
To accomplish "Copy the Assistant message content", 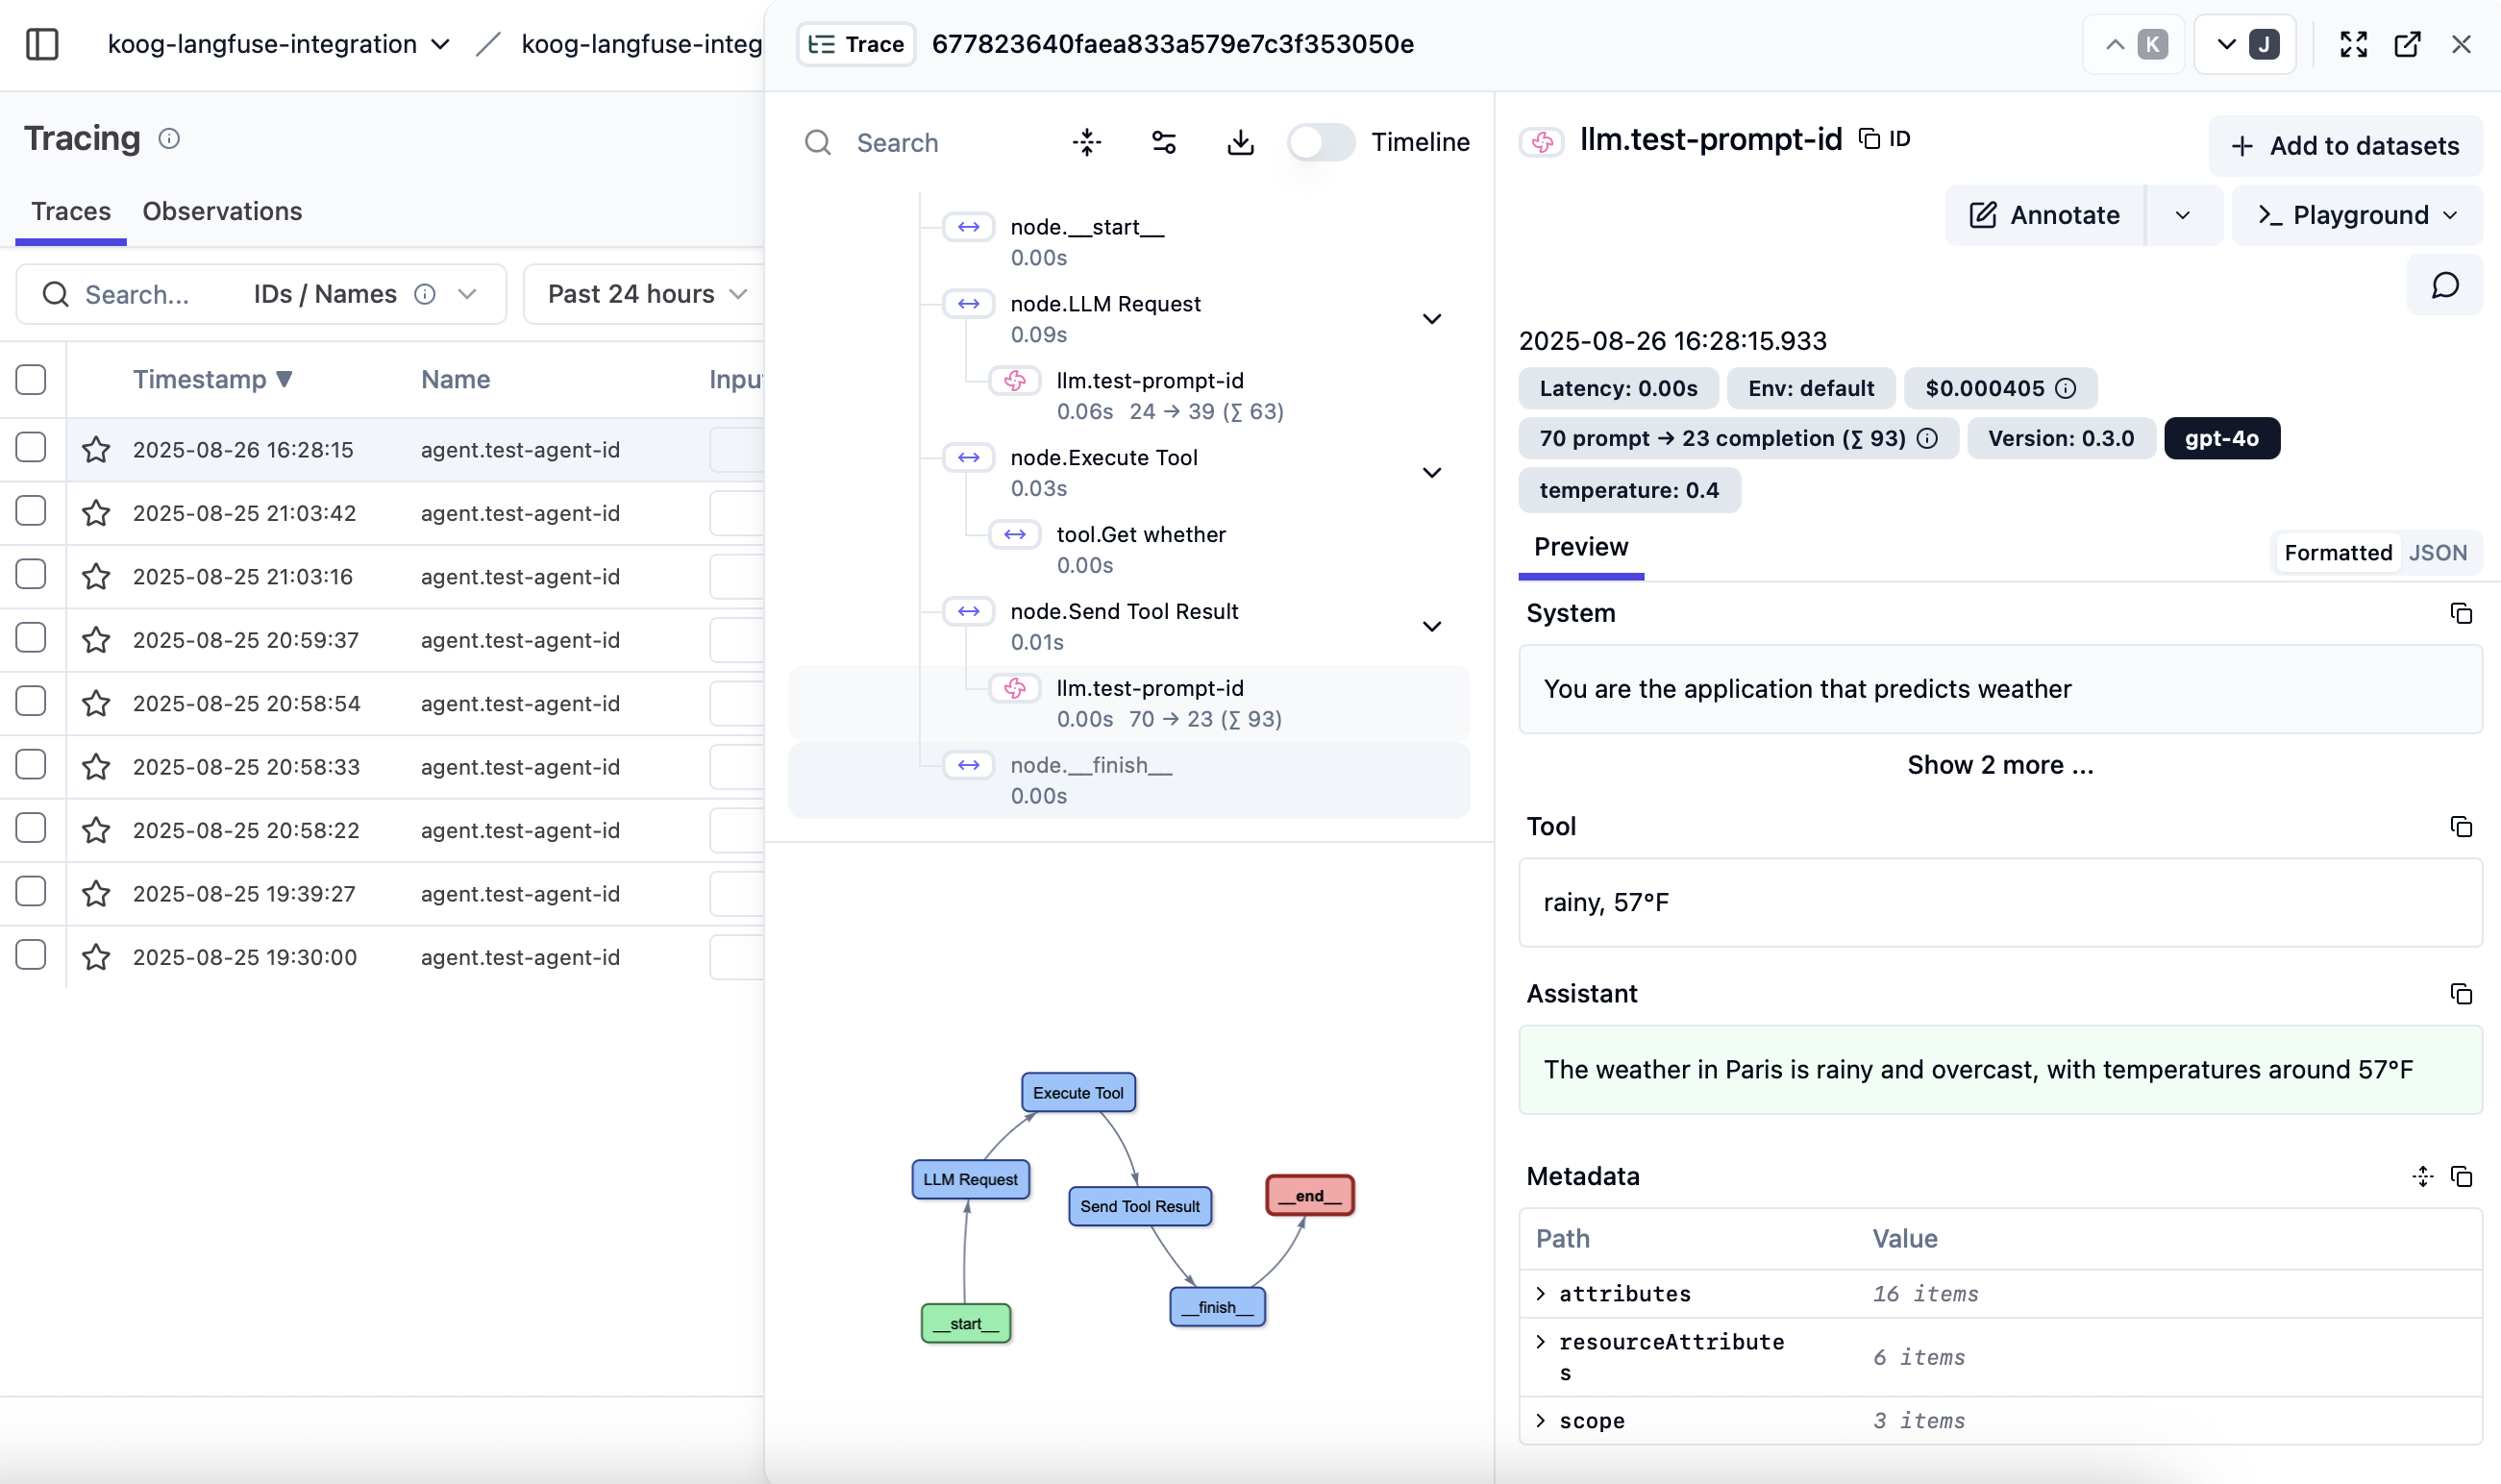I will (2461, 993).
